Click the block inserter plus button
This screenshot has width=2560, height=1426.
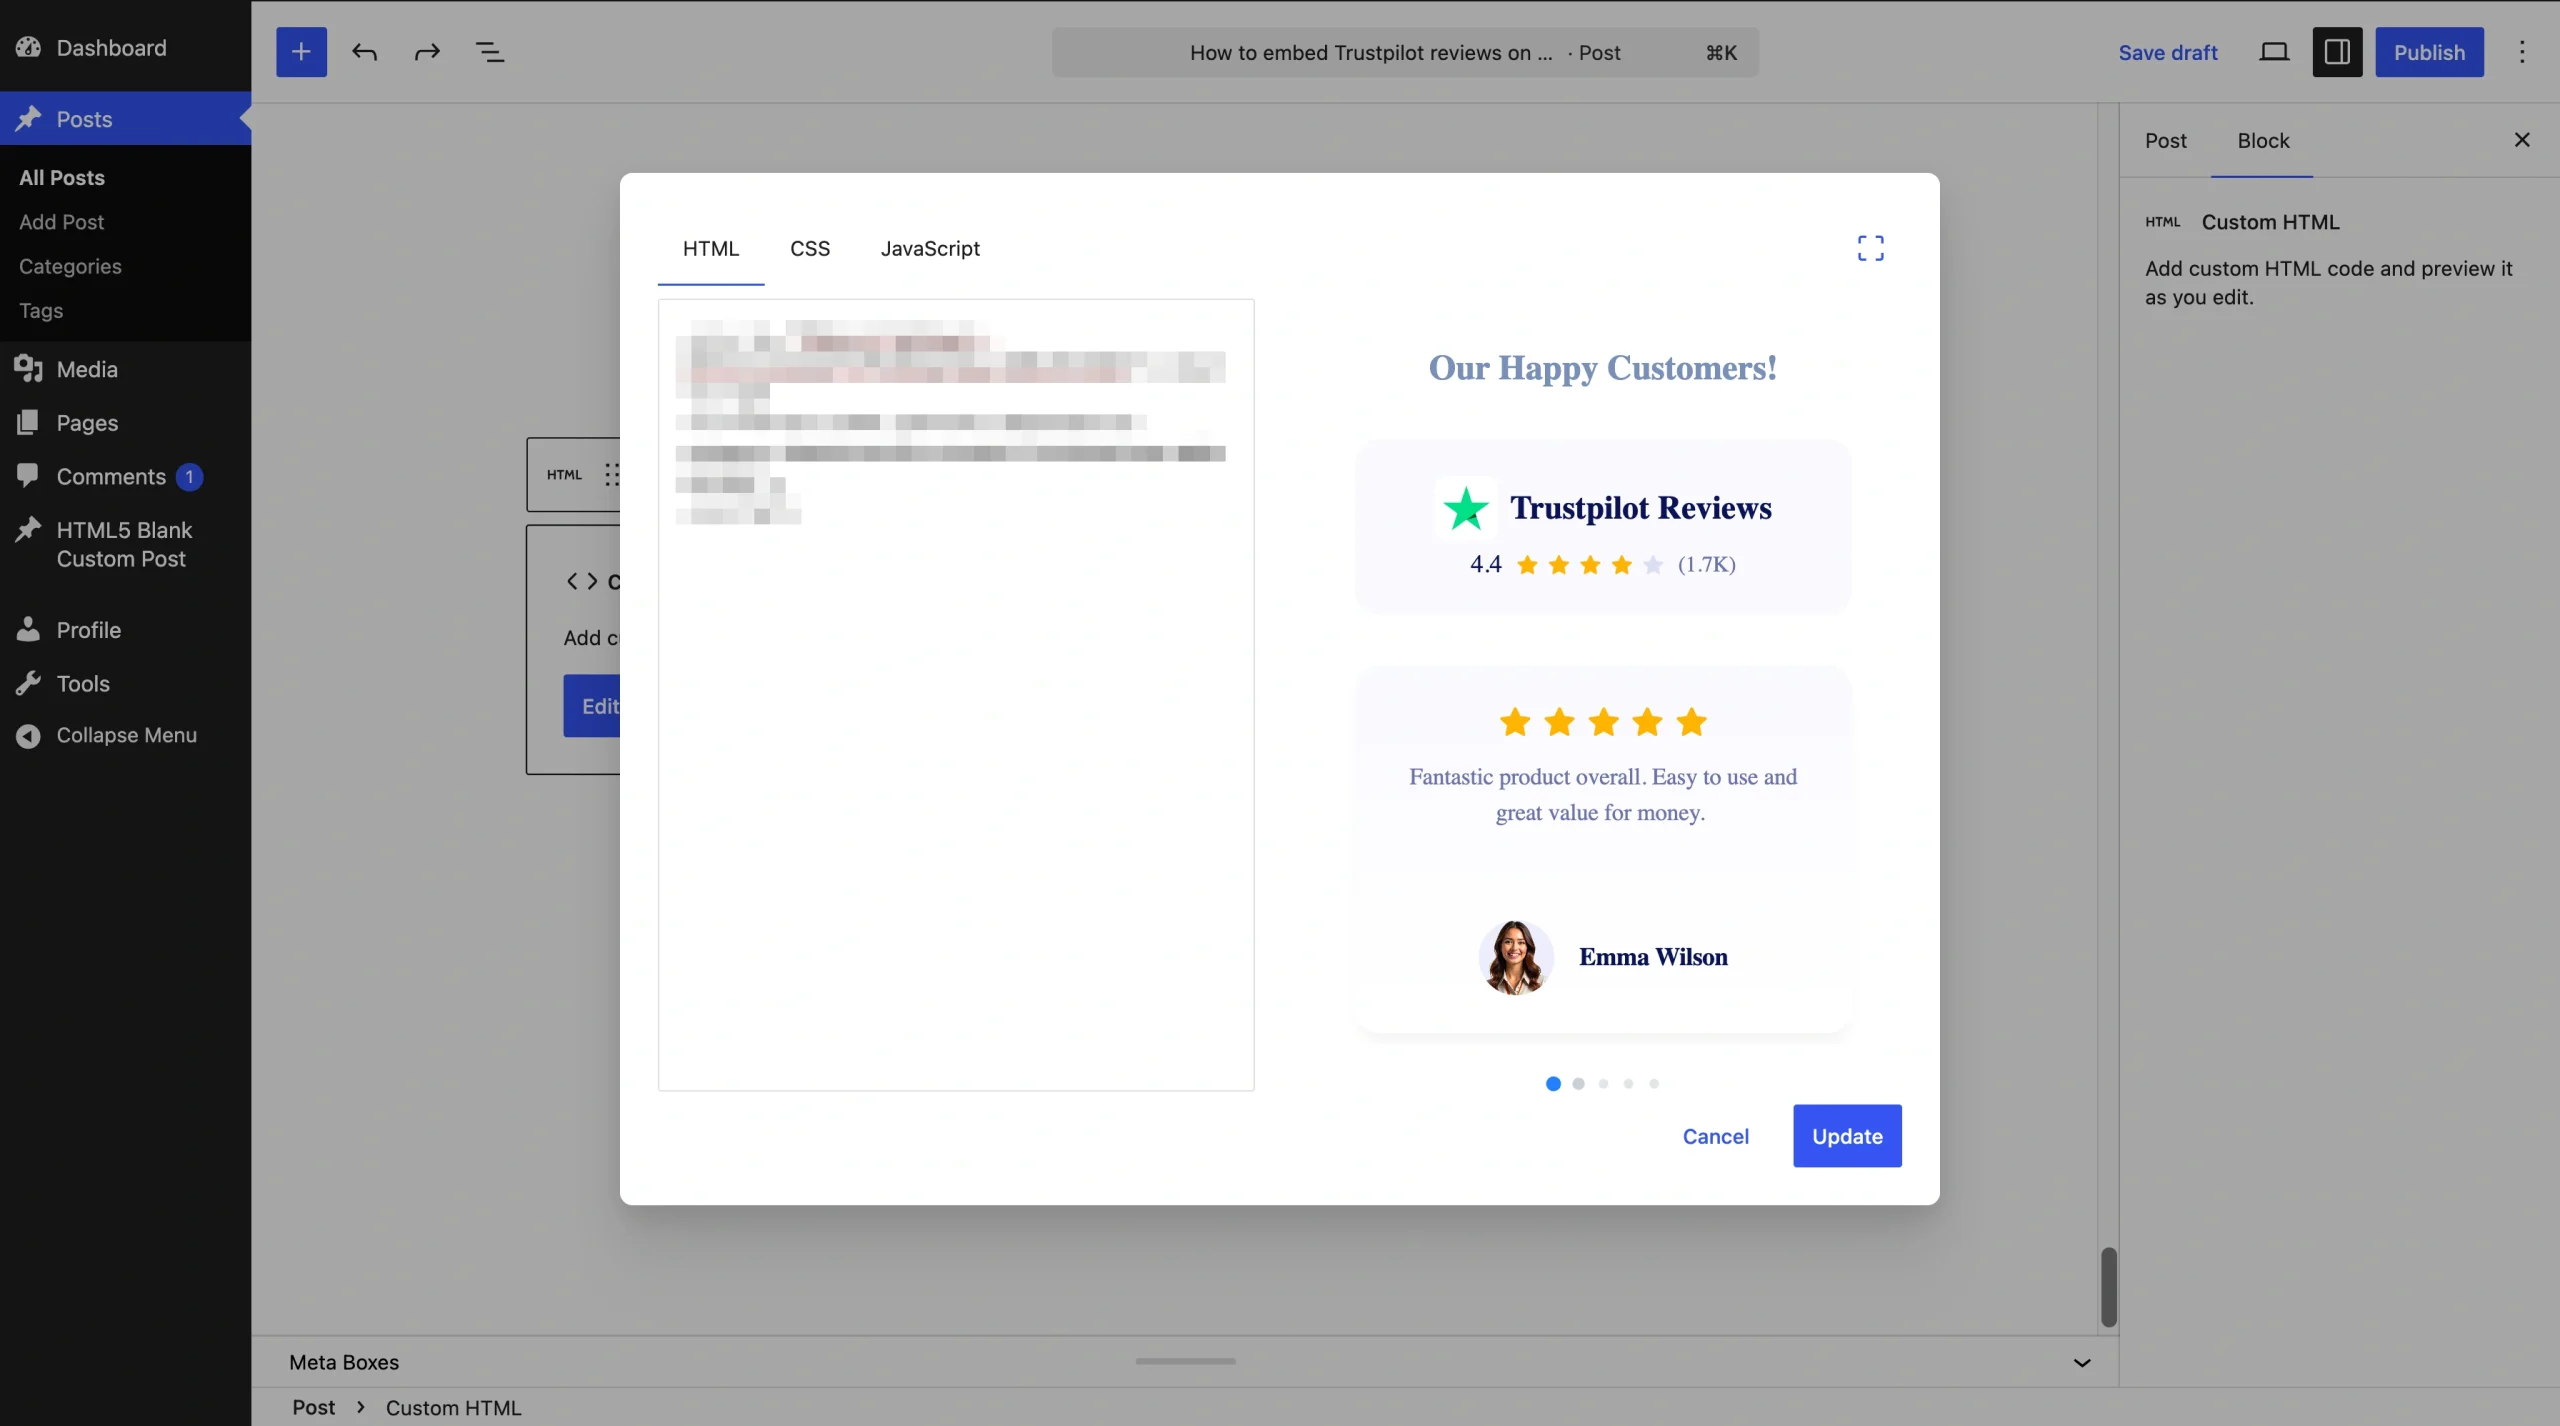click(301, 52)
